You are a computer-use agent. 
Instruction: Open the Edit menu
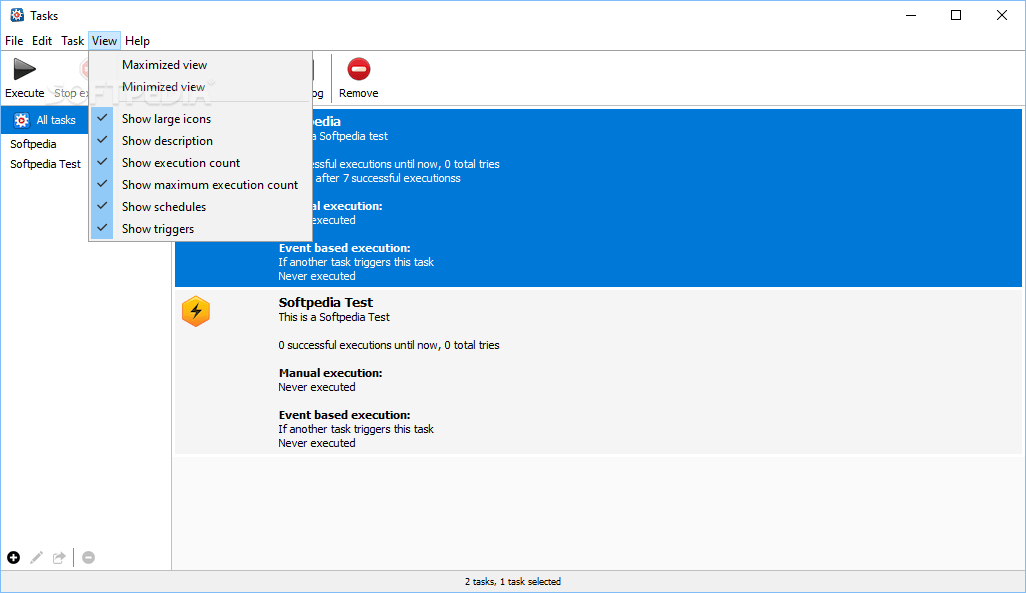[x=42, y=41]
